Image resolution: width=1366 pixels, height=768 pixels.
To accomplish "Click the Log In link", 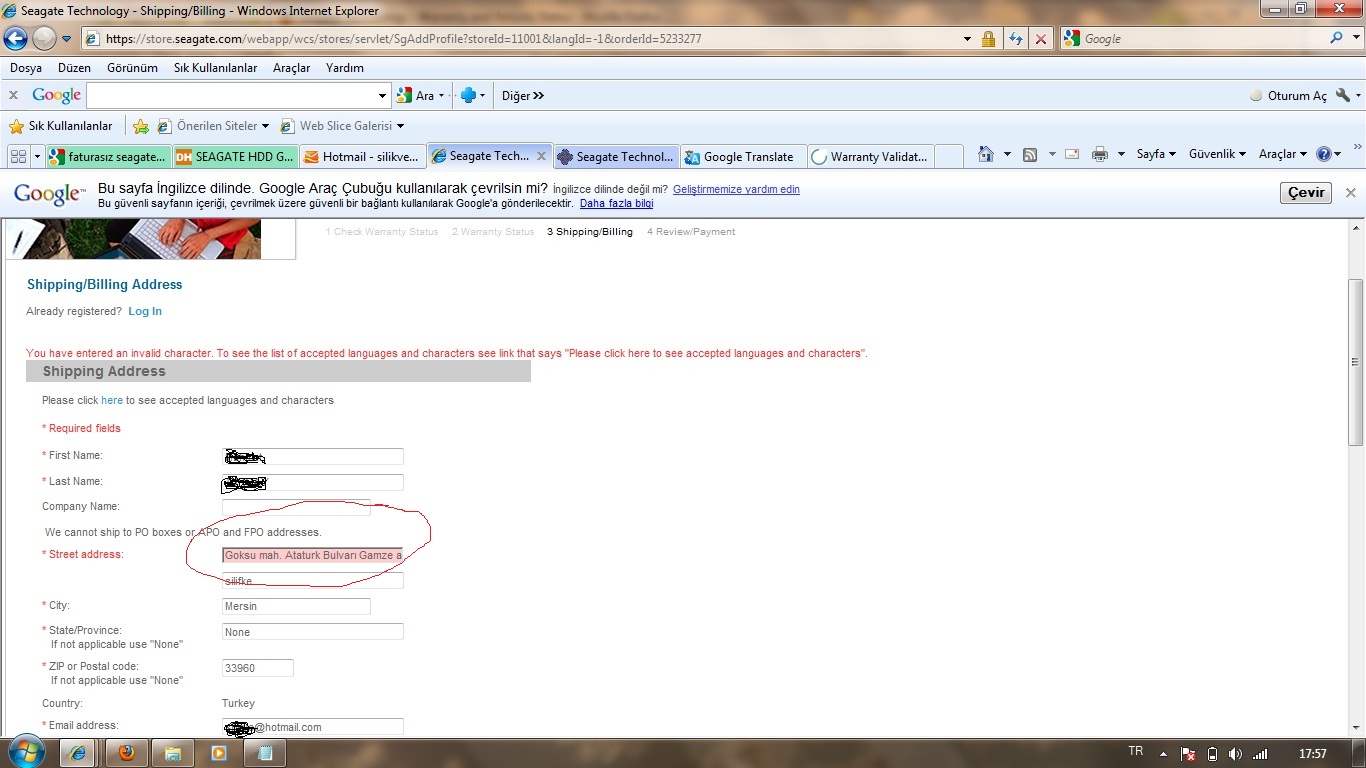I will click(145, 311).
